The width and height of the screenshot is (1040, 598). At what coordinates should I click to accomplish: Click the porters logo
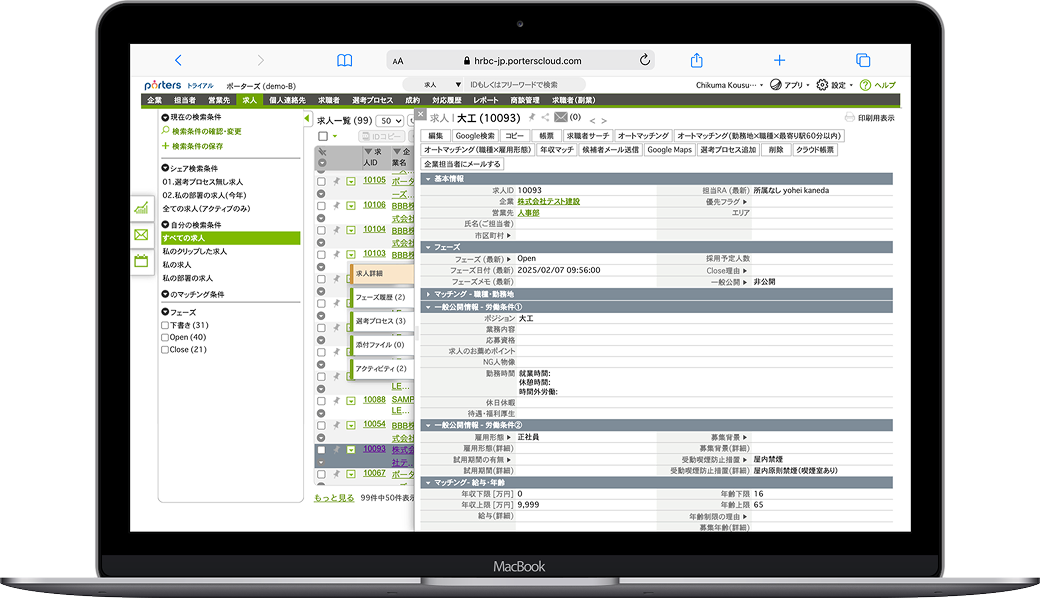tap(162, 86)
